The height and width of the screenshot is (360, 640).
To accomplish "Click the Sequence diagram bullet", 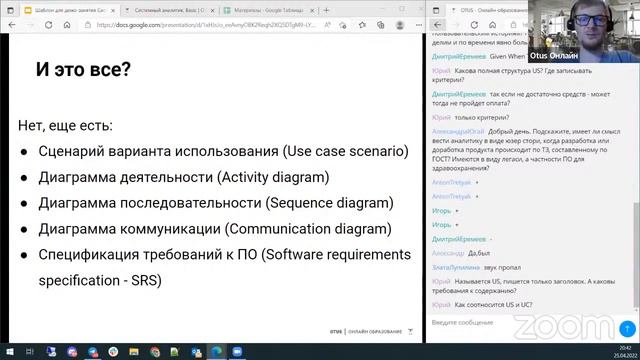I will pos(216,203).
